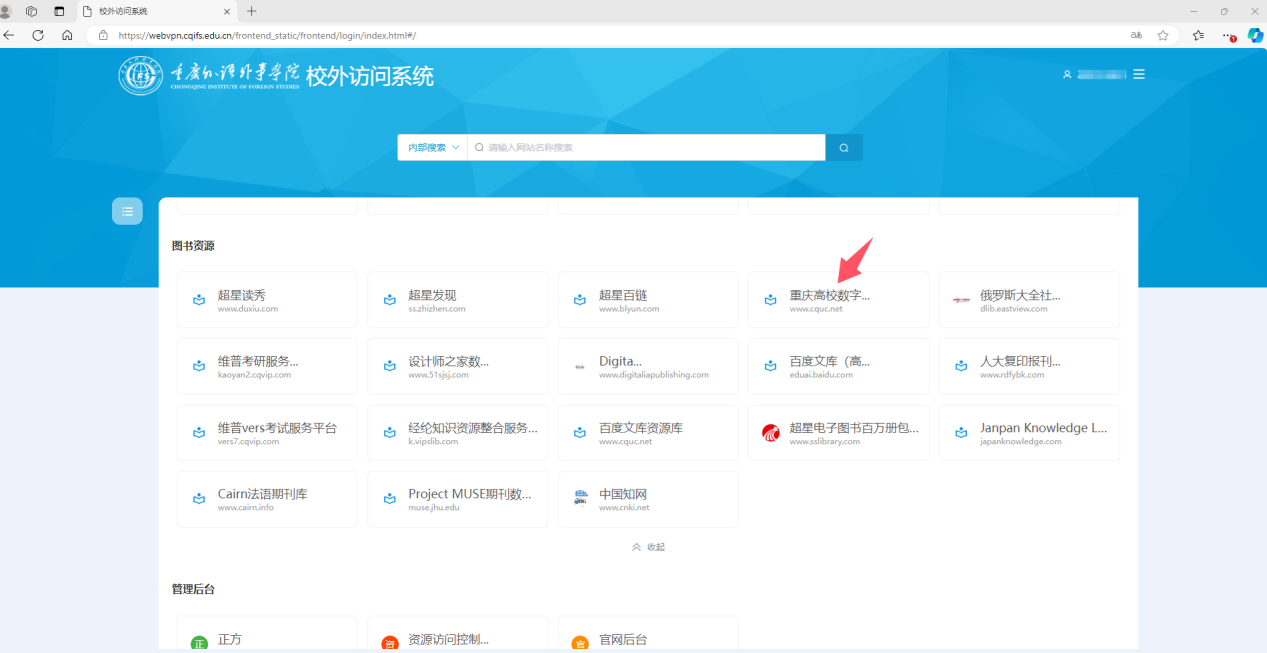Add this page to favorites
Image resolution: width=1267 pixels, height=653 pixels.
point(1163,35)
